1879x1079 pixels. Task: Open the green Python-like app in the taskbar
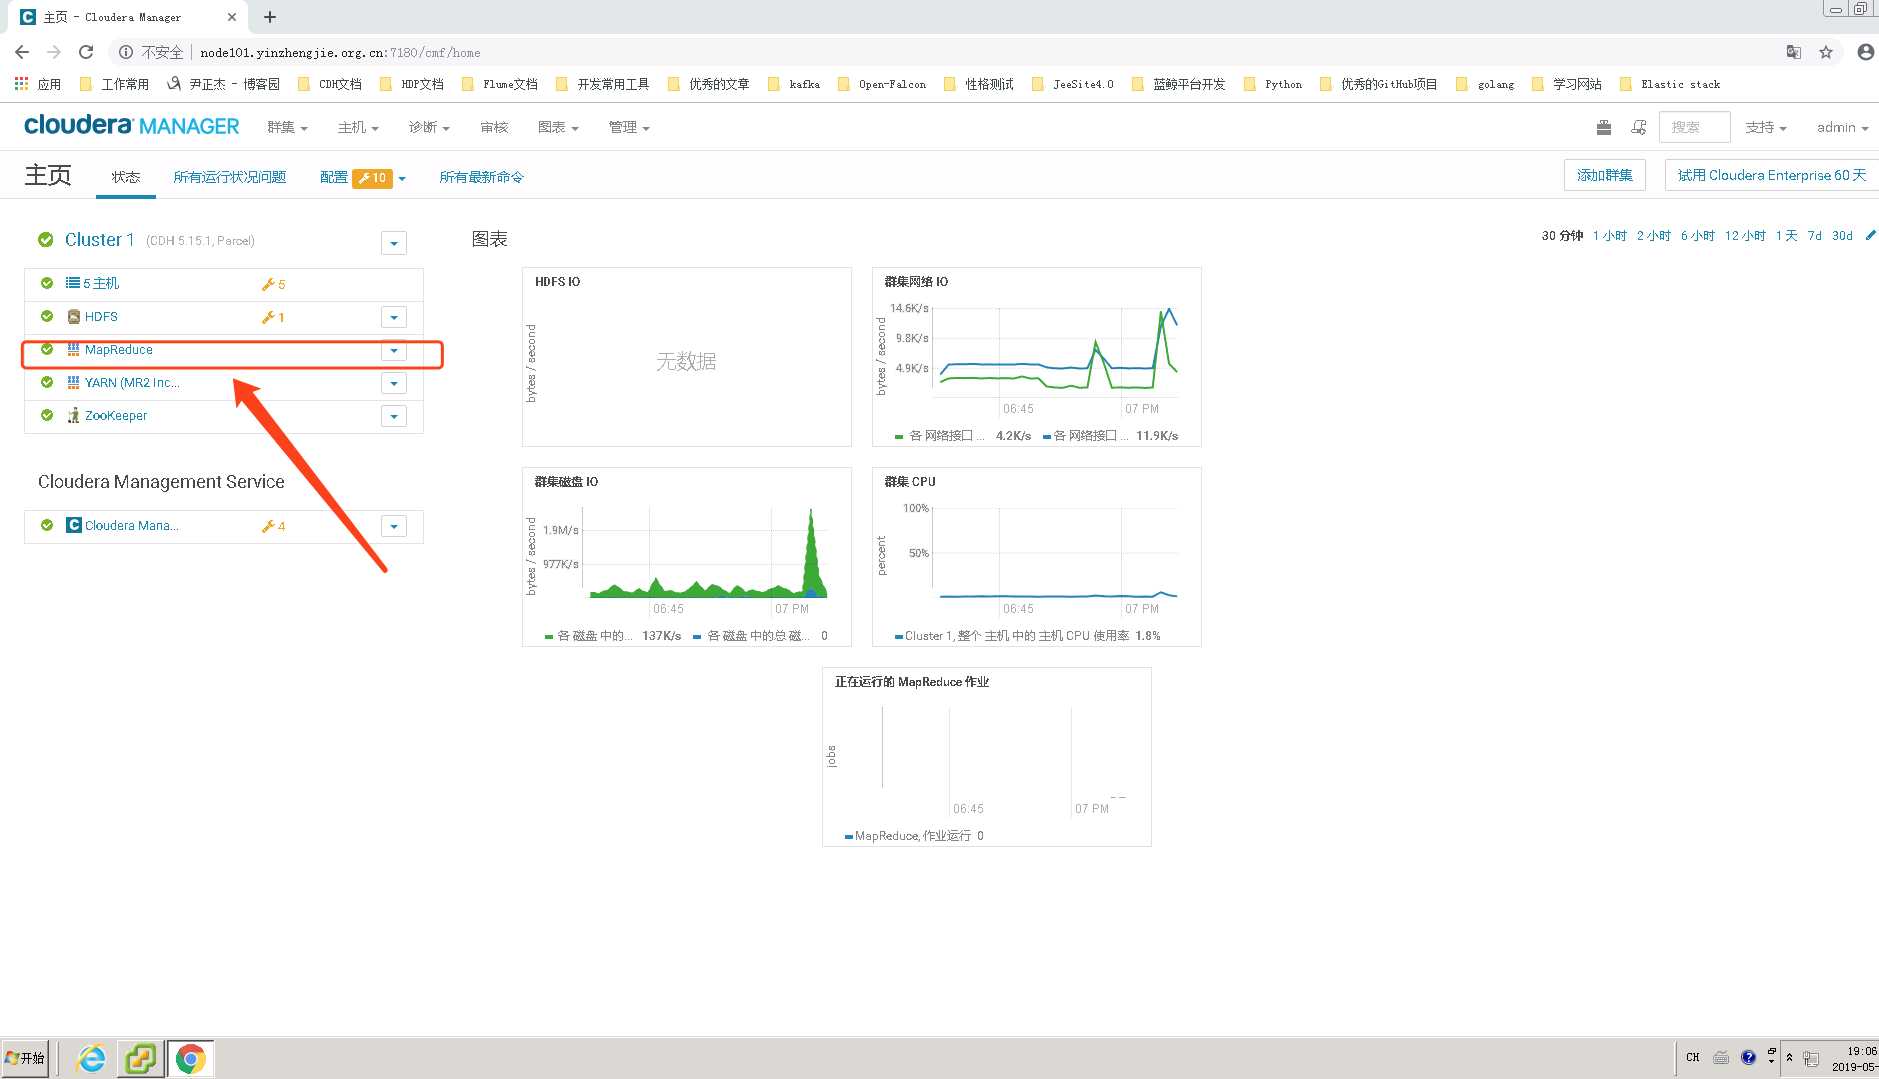coord(141,1058)
